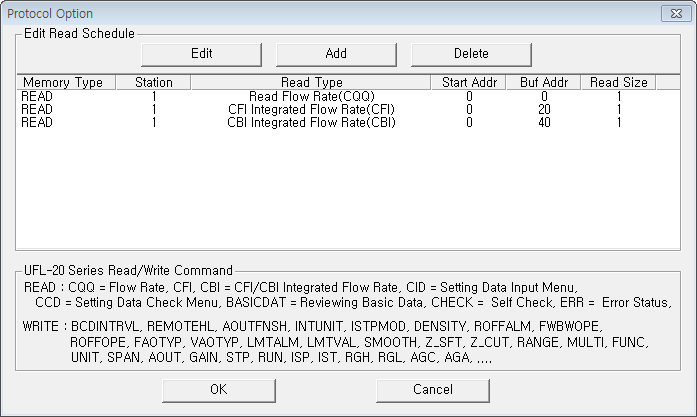Click the Edit button
Image resolution: width=697 pixels, height=417 pixels.
click(x=201, y=54)
